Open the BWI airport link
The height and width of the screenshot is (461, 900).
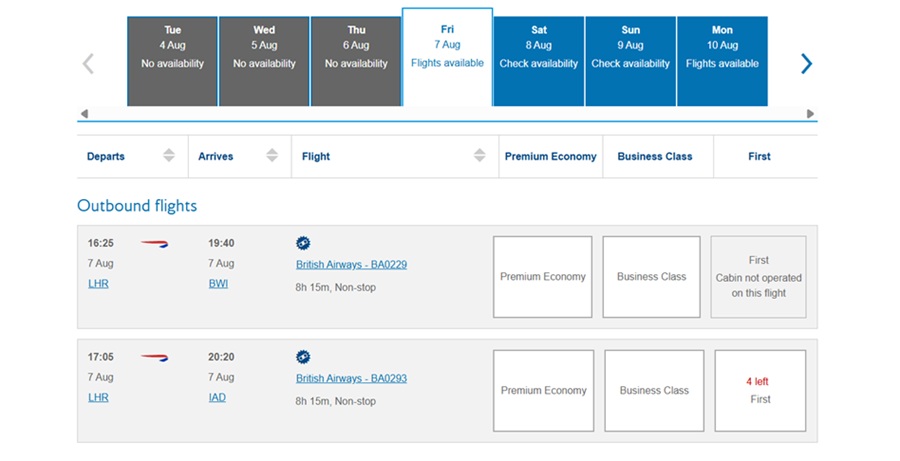218,284
